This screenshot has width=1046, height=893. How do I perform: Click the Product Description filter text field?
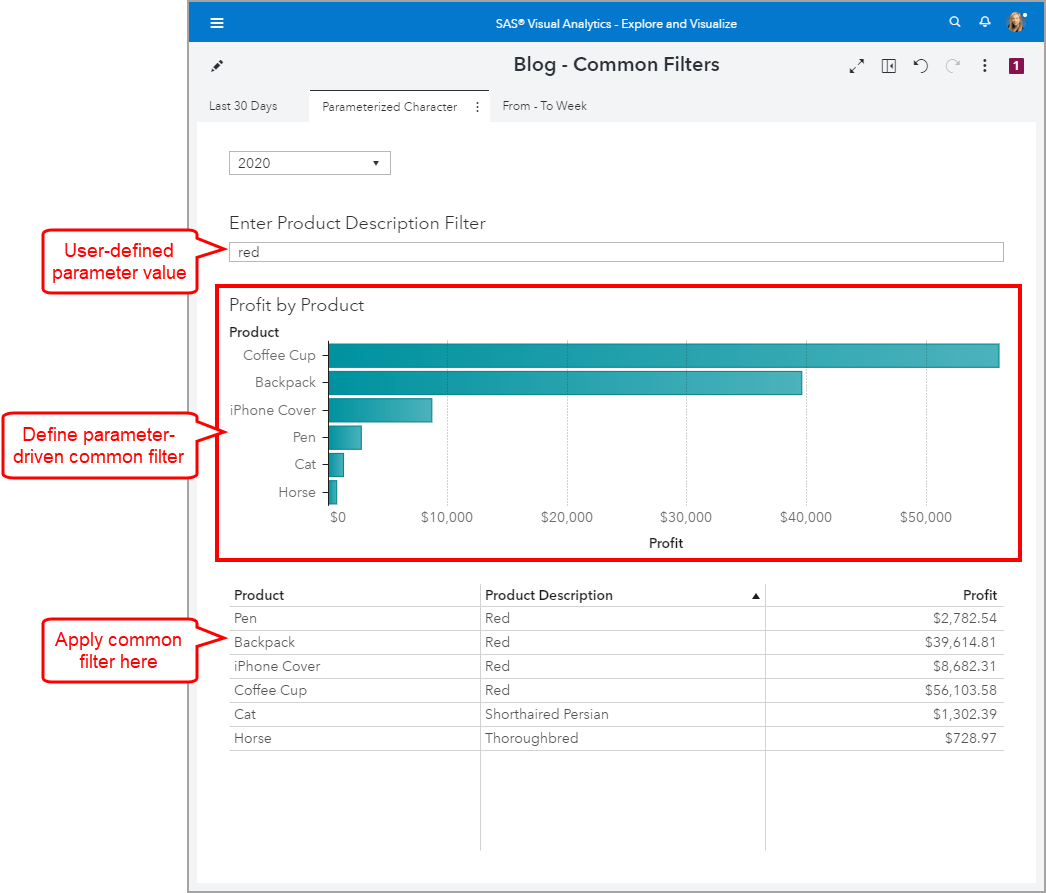615,251
